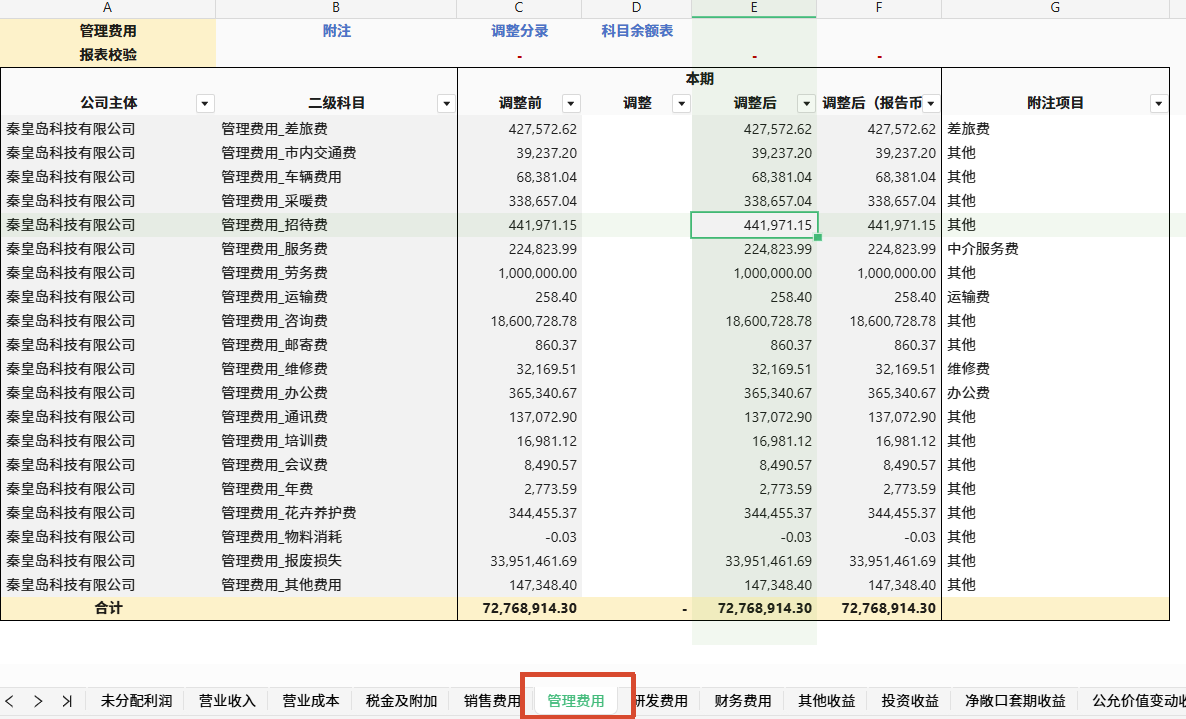Select column E header
Viewport: 1186px width, 719px height.
click(x=754, y=8)
